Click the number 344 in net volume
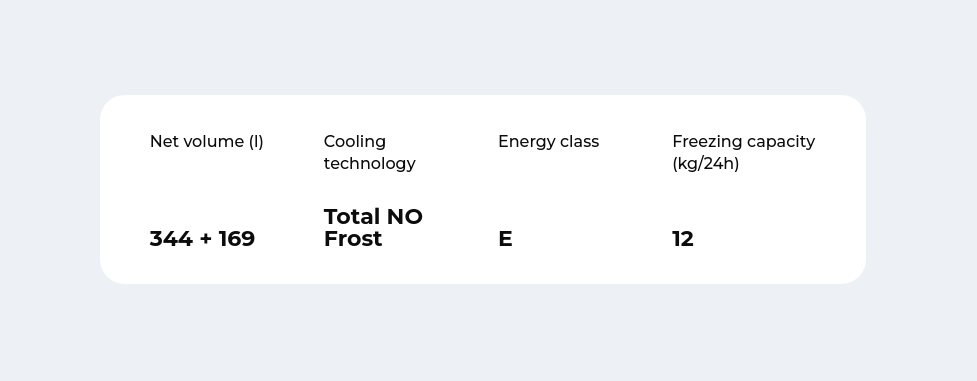The image size is (977, 381). click(x=171, y=239)
